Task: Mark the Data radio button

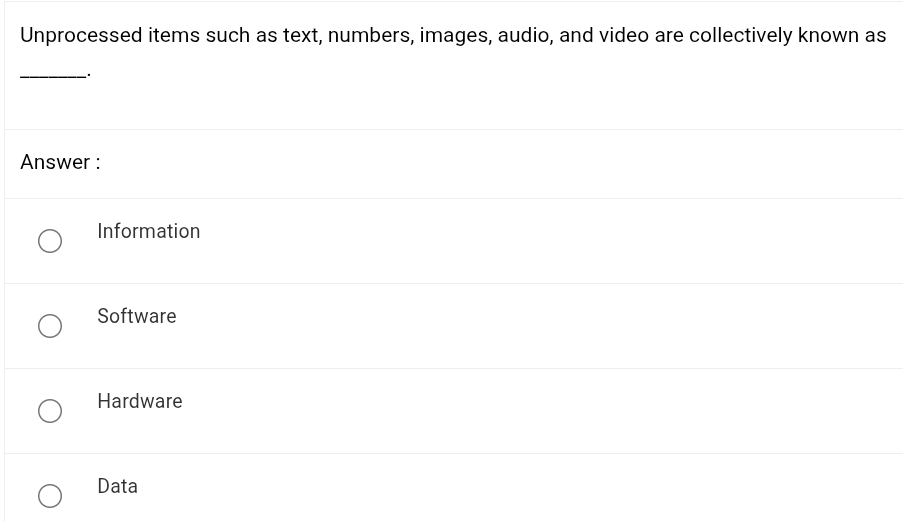Action: 50,496
